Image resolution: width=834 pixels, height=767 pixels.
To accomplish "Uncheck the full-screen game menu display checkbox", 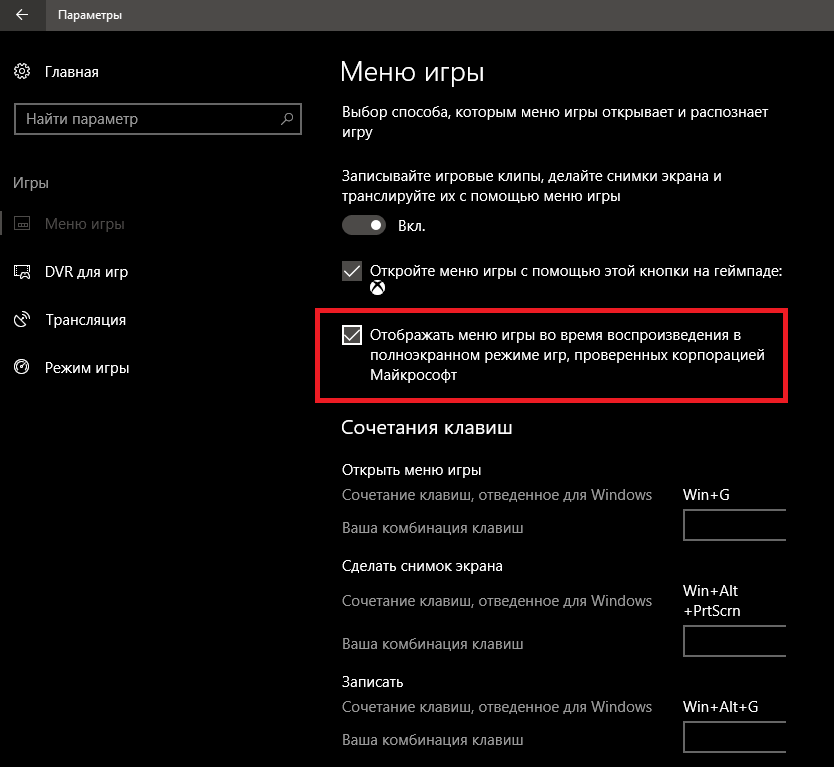I will (352, 335).
